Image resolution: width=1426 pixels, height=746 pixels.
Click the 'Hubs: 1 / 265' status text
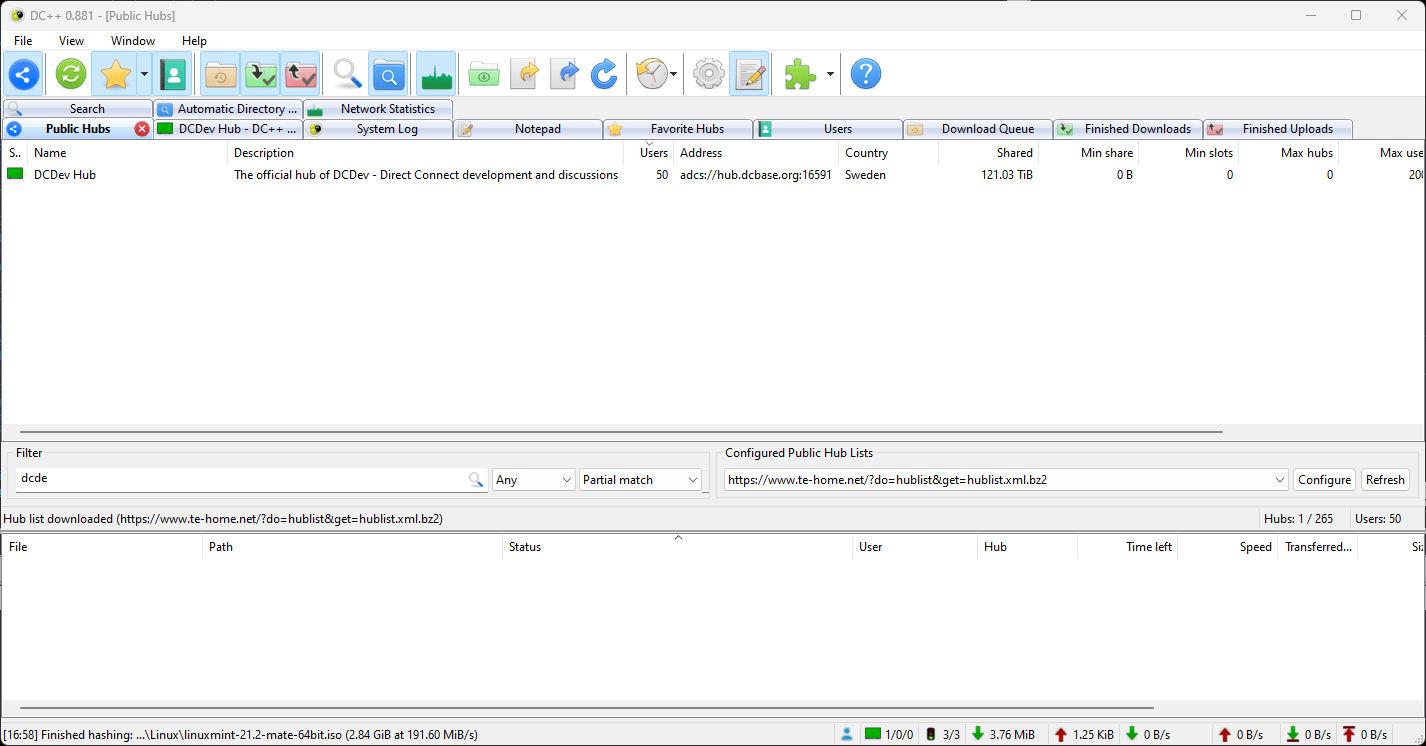point(1299,519)
